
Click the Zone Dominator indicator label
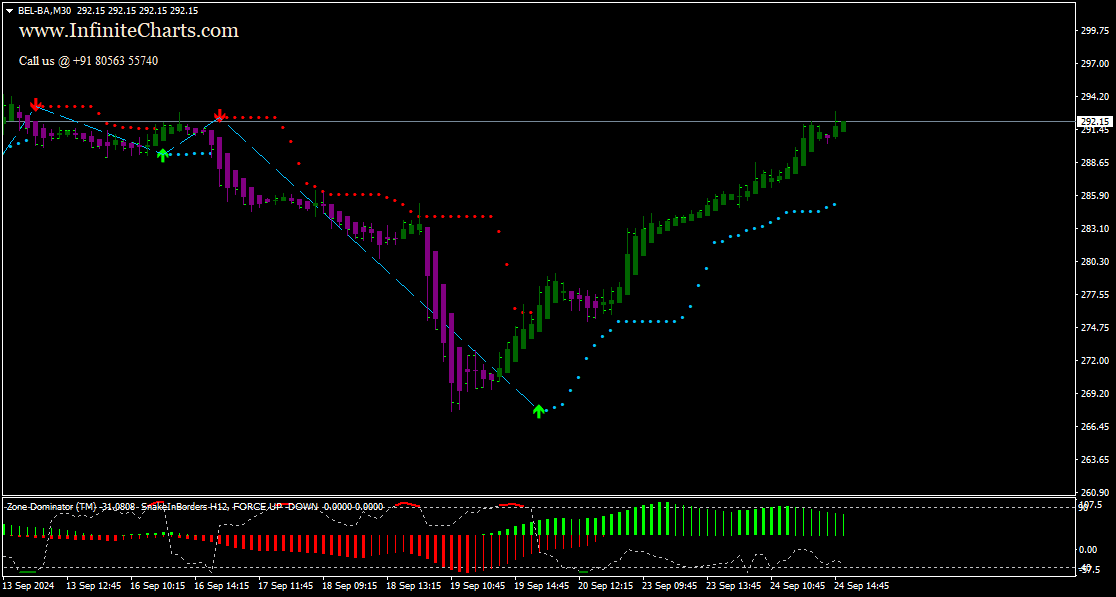[62, 506]
